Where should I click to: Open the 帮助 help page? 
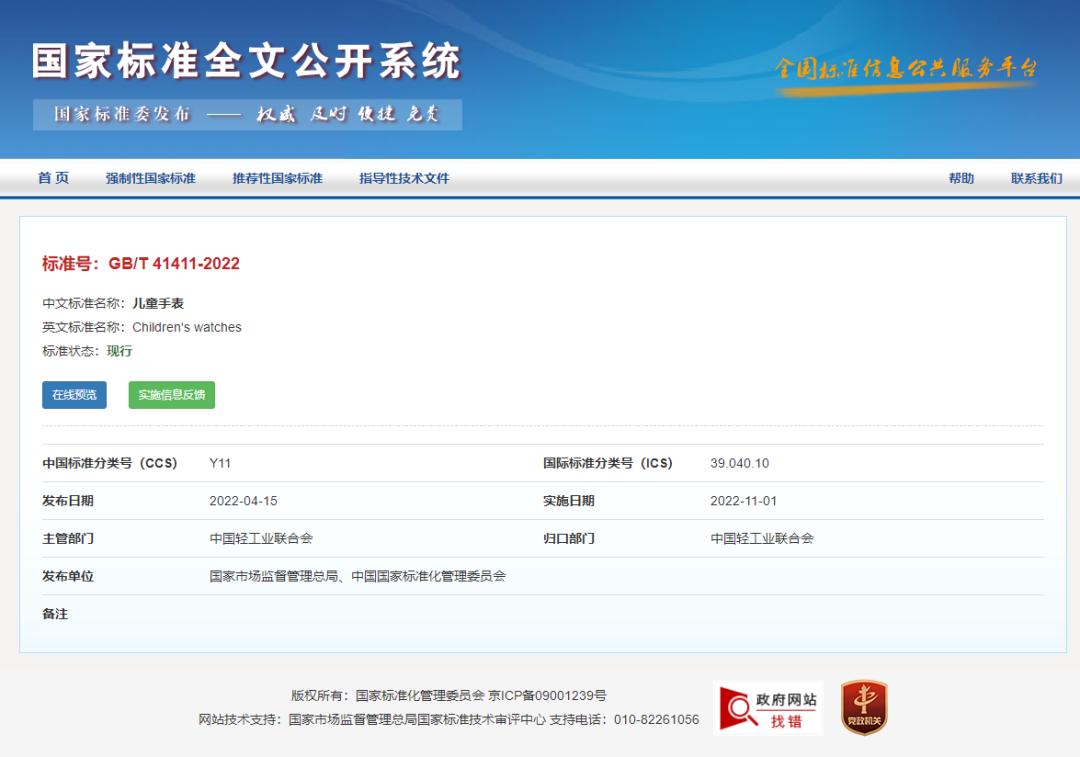[961, 178]
